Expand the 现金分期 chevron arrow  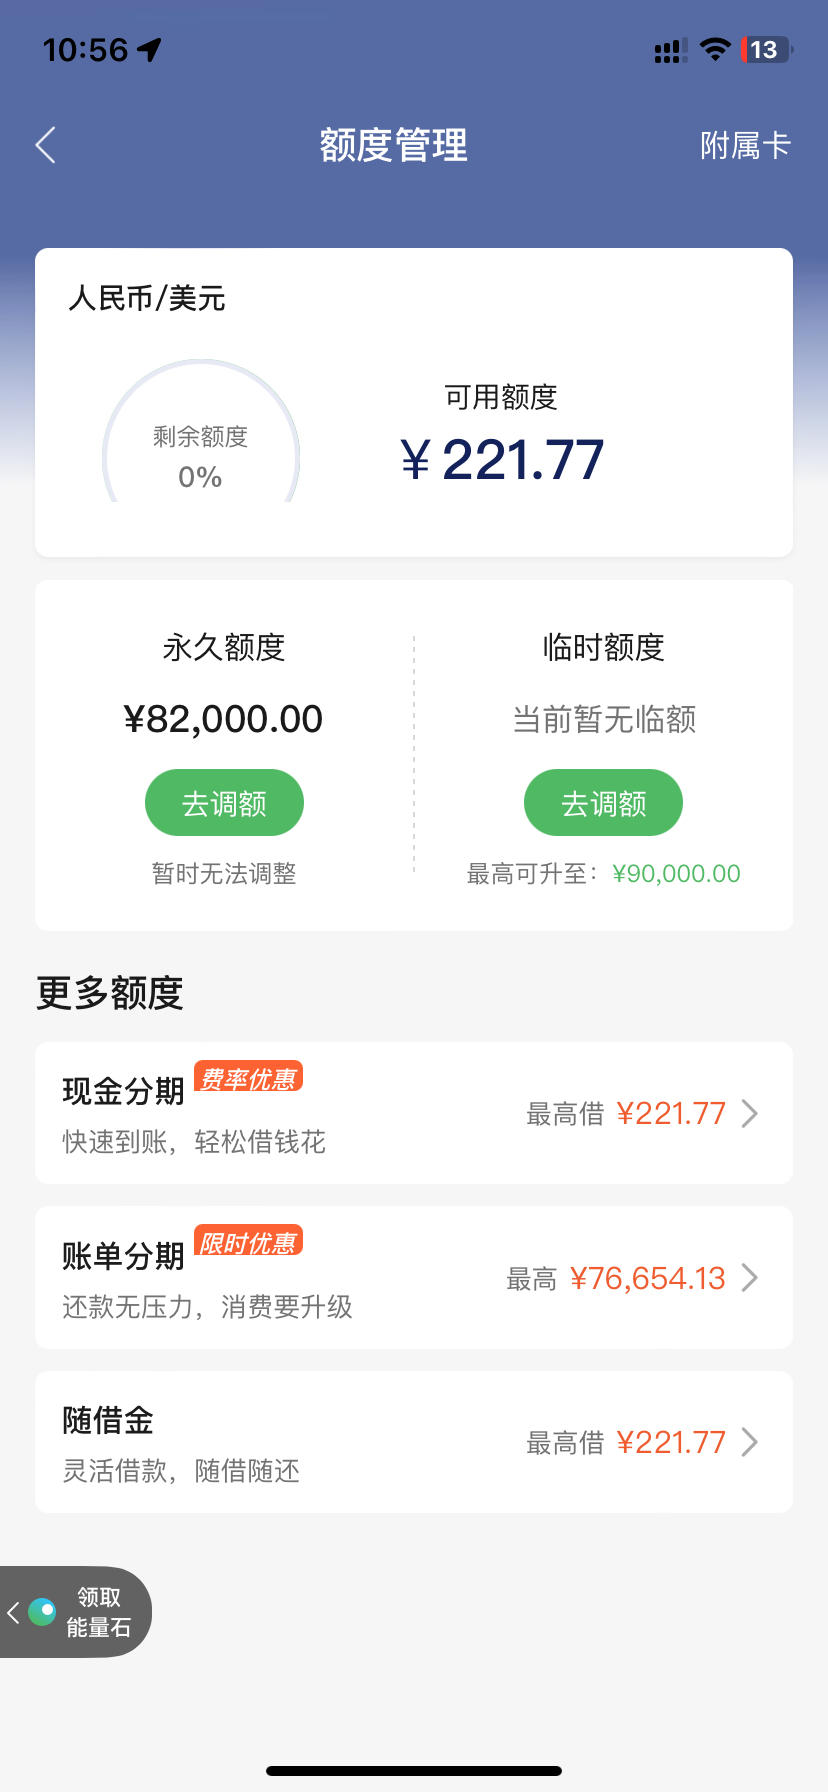tap(750, 1113)
